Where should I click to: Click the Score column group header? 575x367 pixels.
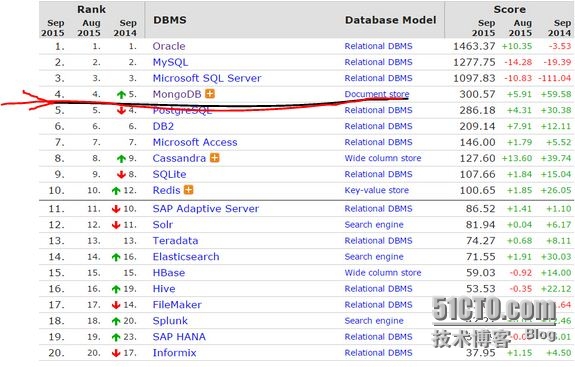click(x=510, y=9)
